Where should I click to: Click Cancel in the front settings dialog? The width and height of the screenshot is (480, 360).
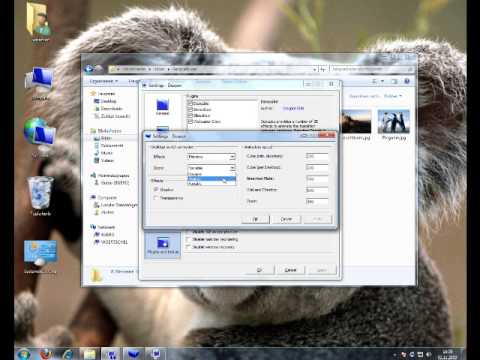pyautogui.click(x=286, y=219)
